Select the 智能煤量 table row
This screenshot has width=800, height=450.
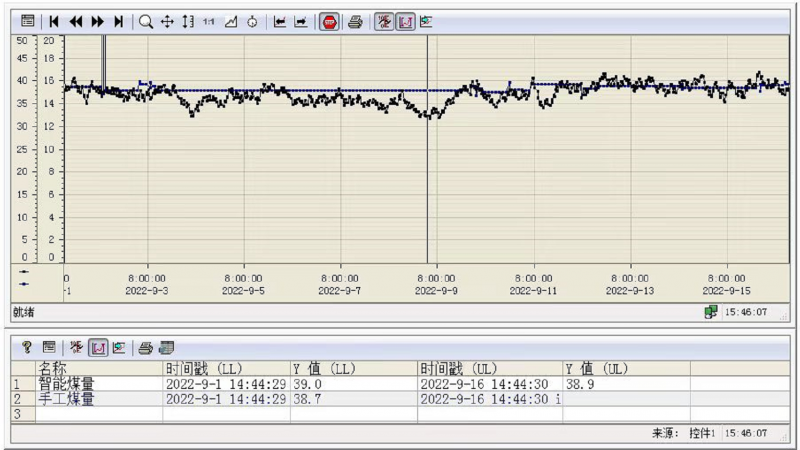68,383
